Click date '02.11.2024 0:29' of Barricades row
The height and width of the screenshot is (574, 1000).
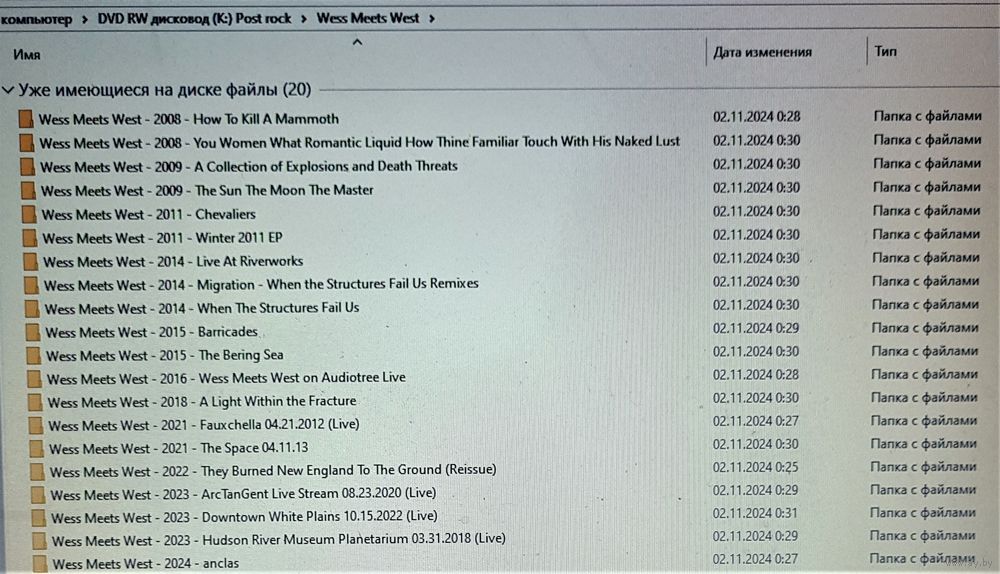click(x=756, y=328)
